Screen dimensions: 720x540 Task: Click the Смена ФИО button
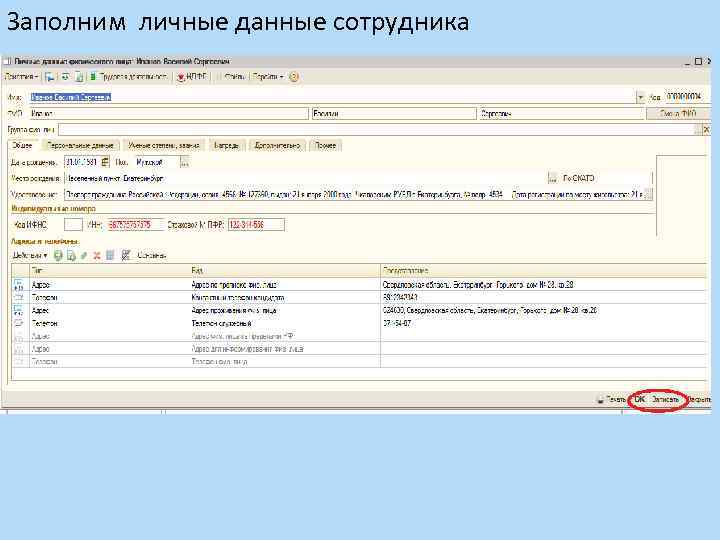click(678, 113)
